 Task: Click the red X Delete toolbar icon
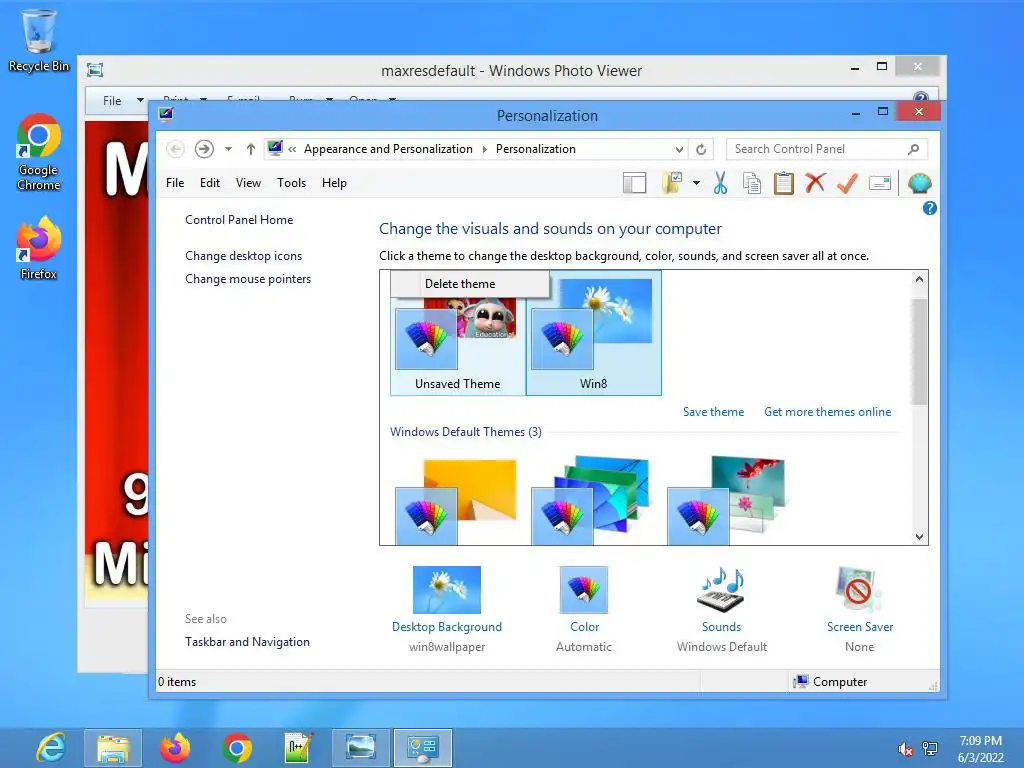815,183
